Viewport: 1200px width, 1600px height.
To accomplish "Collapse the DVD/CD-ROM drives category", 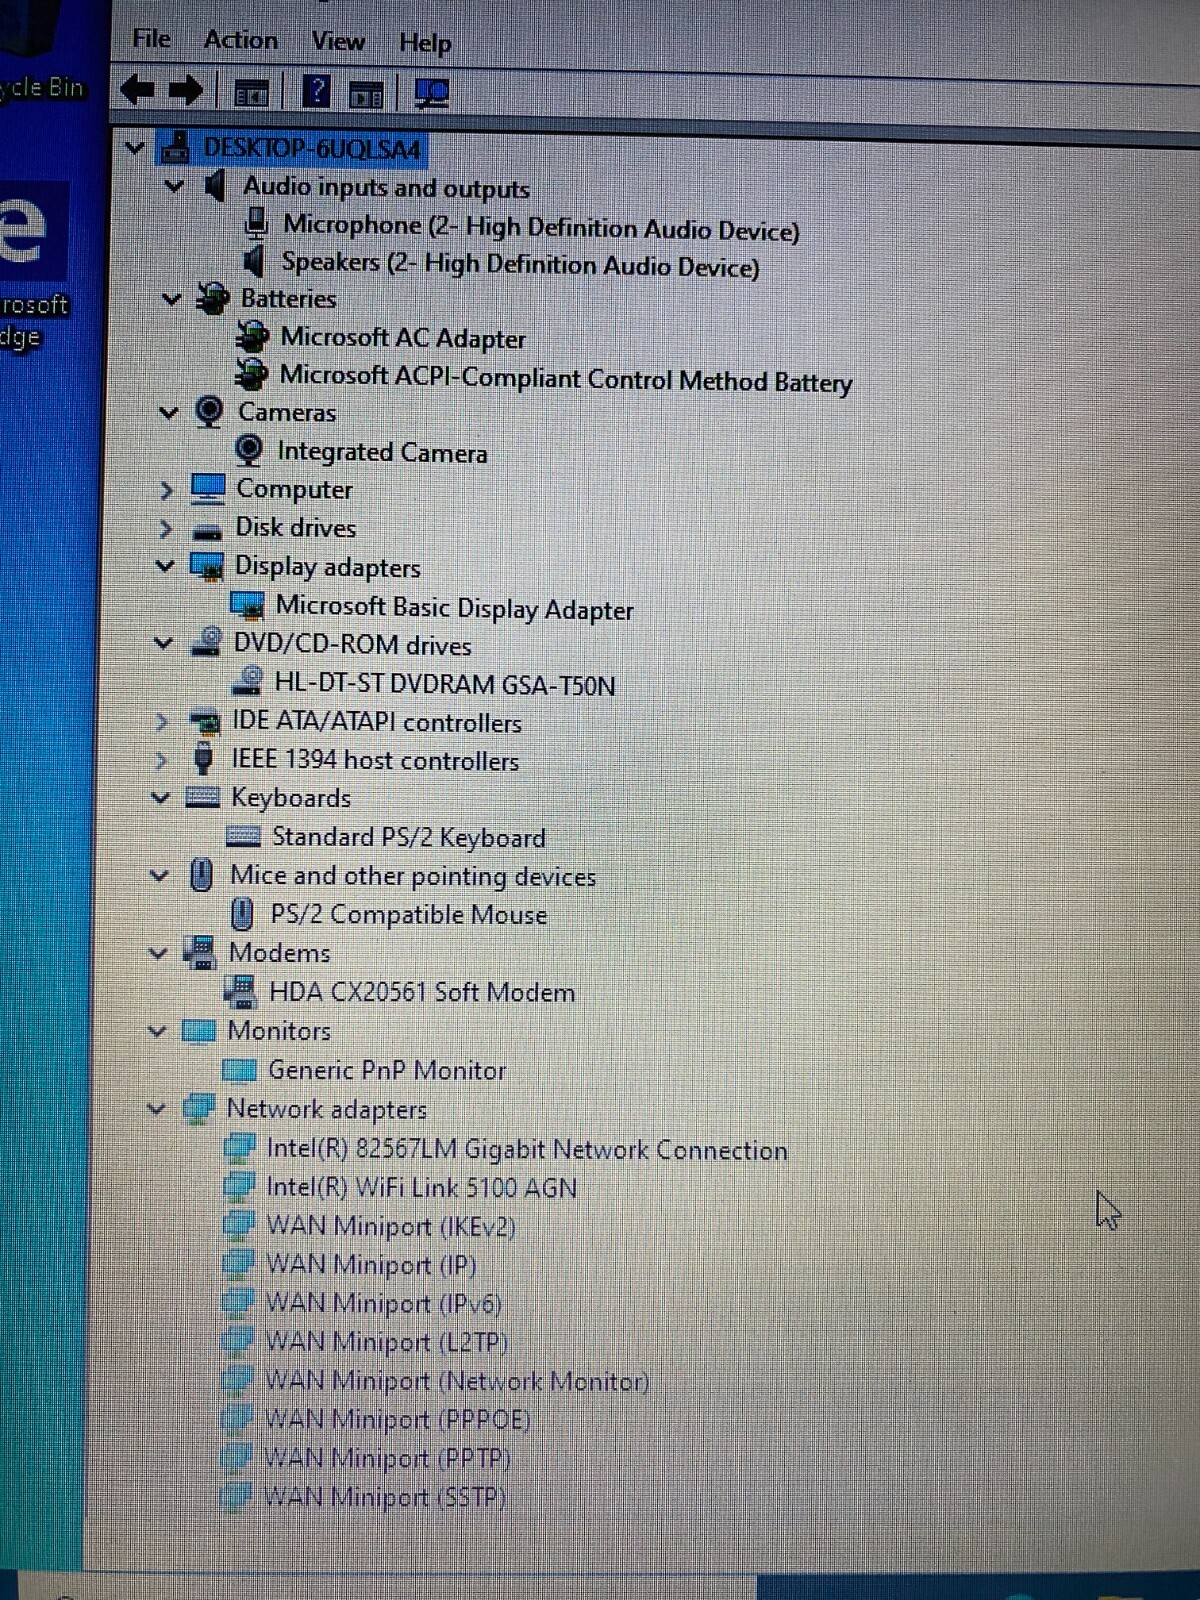I will point(164,643).
